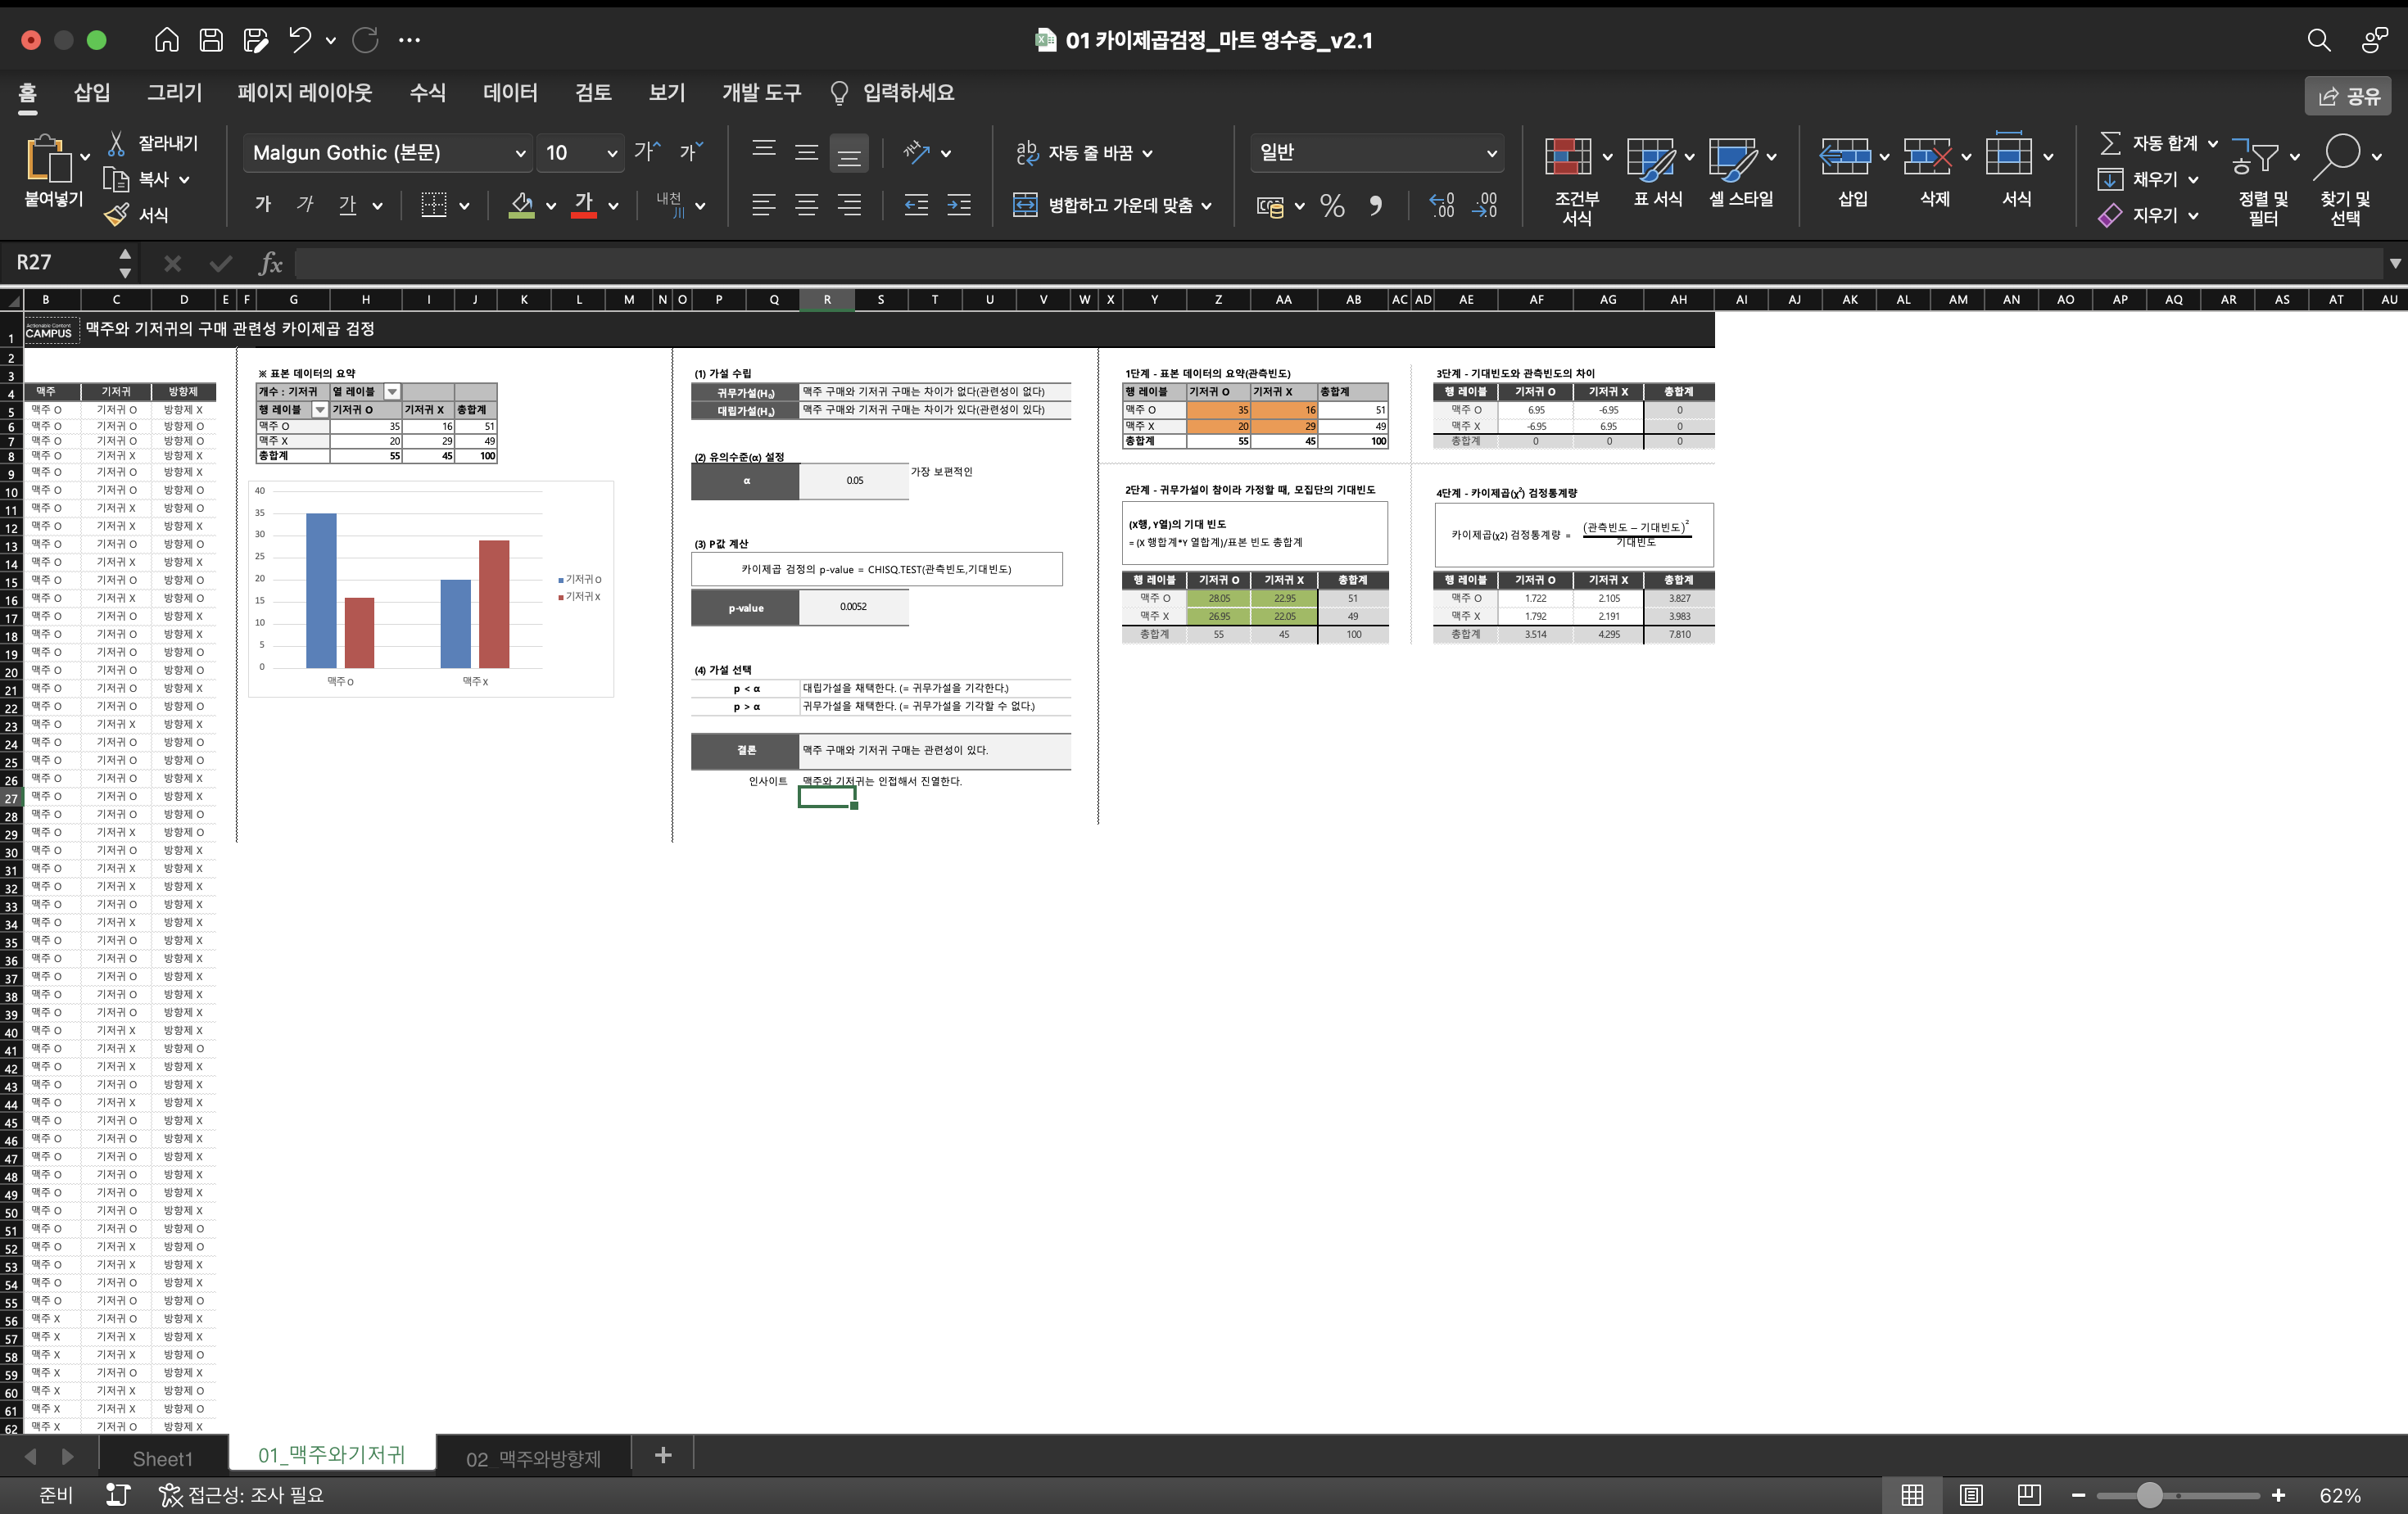Click the Save icon in title bar
The width and height of the screenshot is (2408, 1514).
point(211,40)
